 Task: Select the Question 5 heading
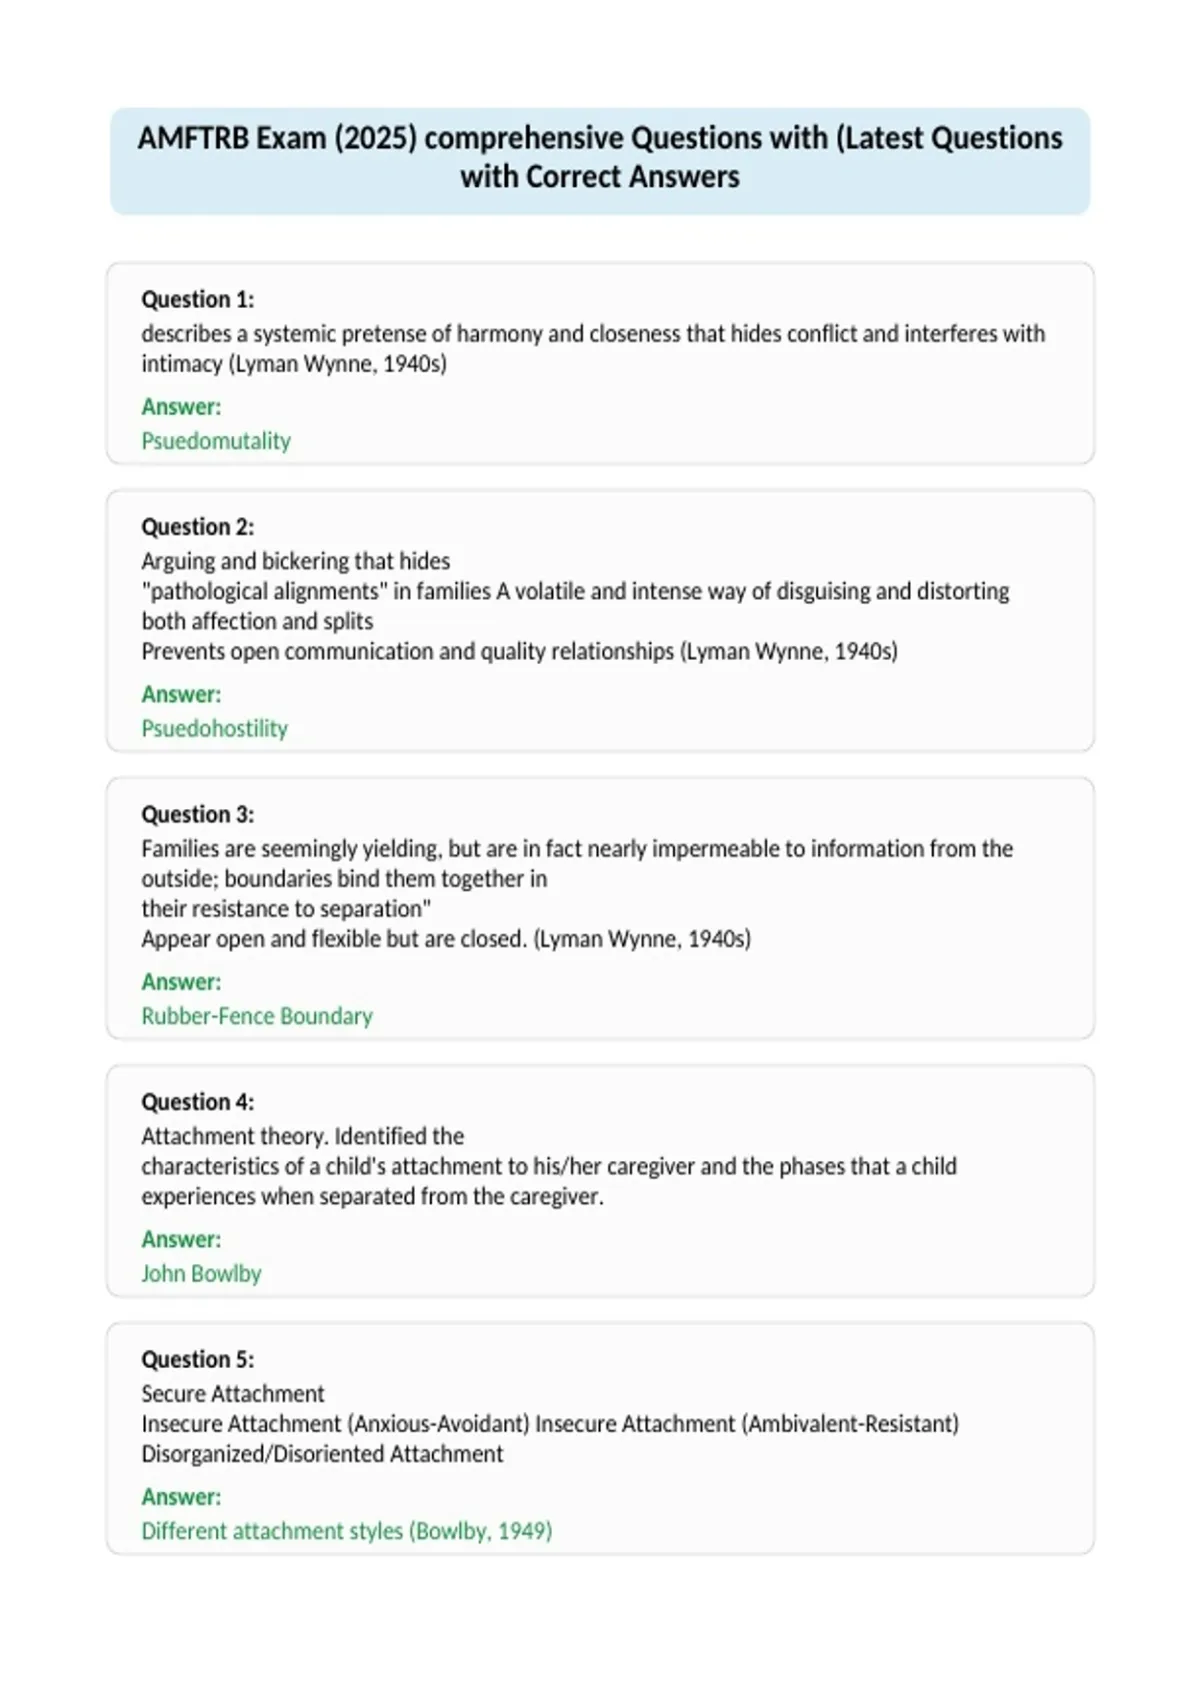(198, 1360)
